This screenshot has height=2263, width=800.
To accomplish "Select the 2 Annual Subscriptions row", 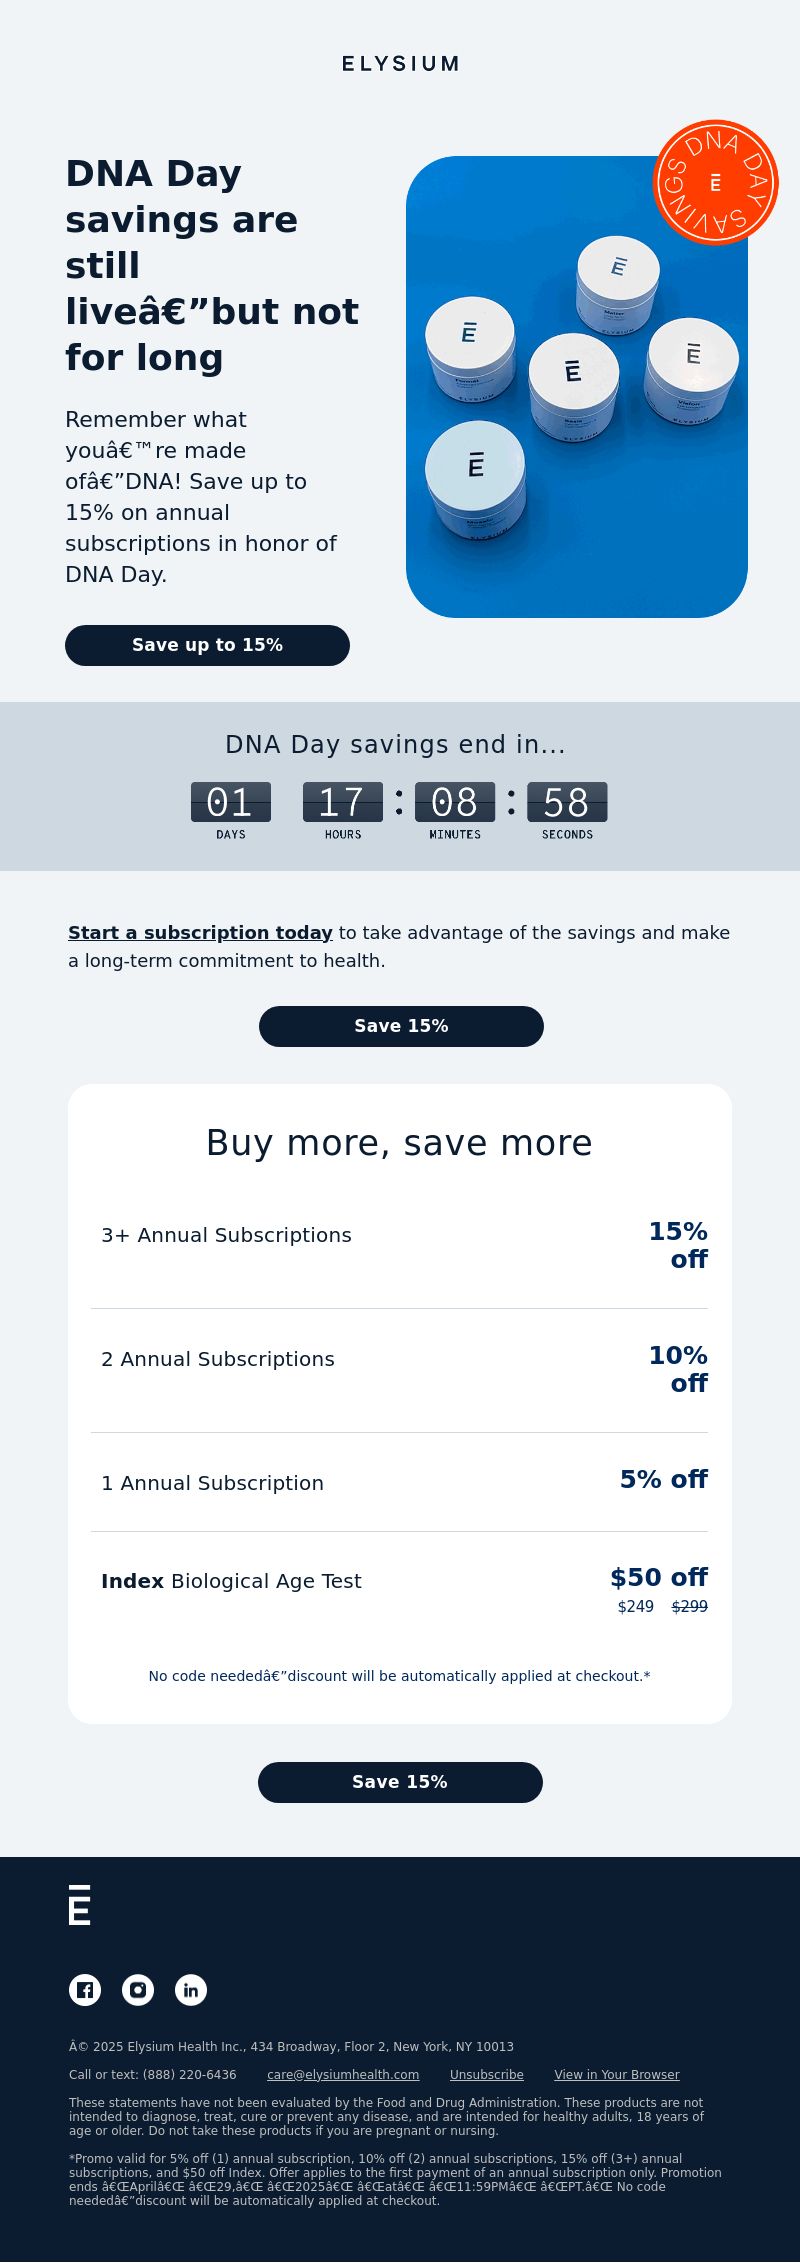I will pos(399,1370).
